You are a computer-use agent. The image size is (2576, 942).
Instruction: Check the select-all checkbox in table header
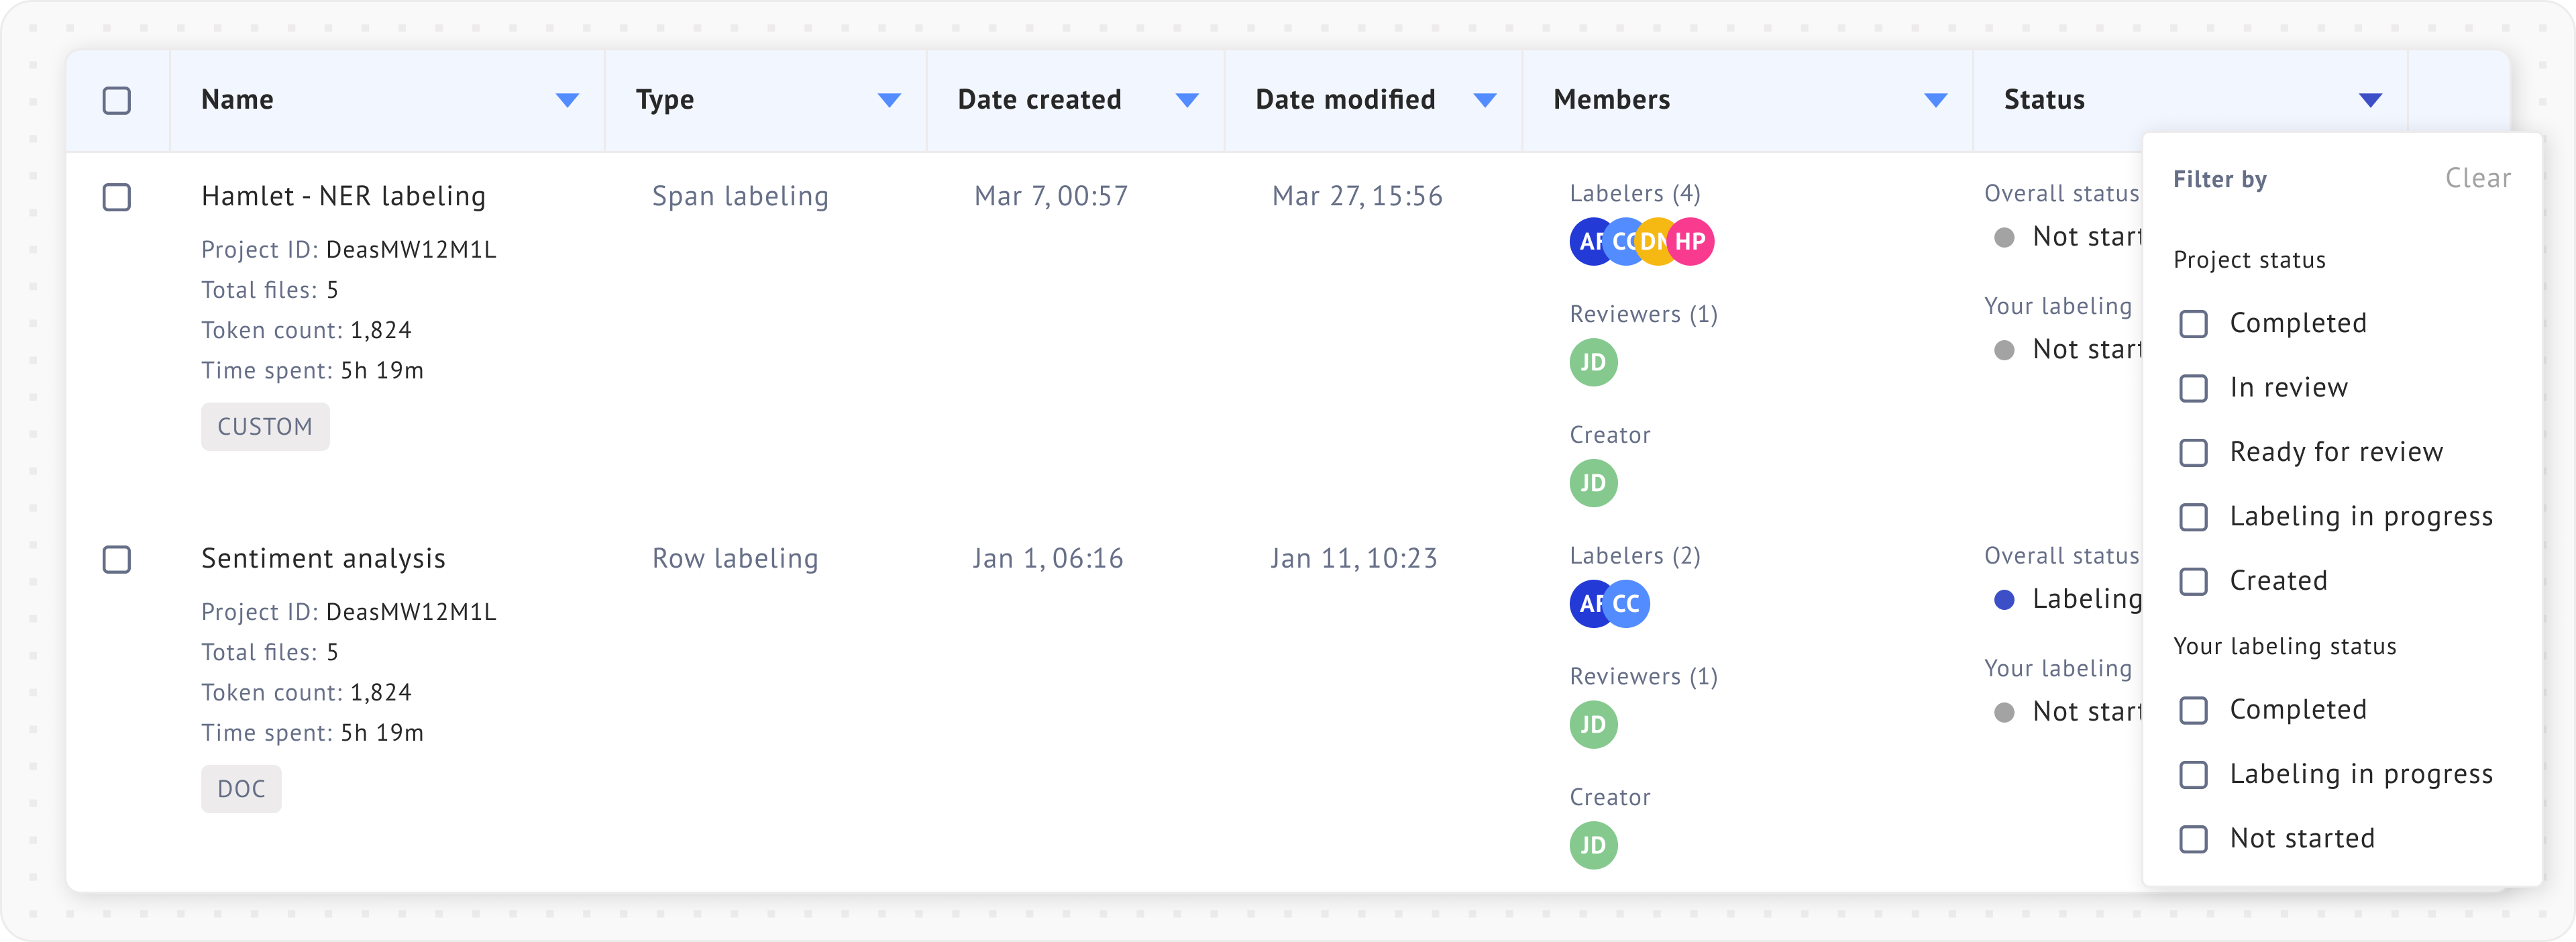[x=117, y=101]
